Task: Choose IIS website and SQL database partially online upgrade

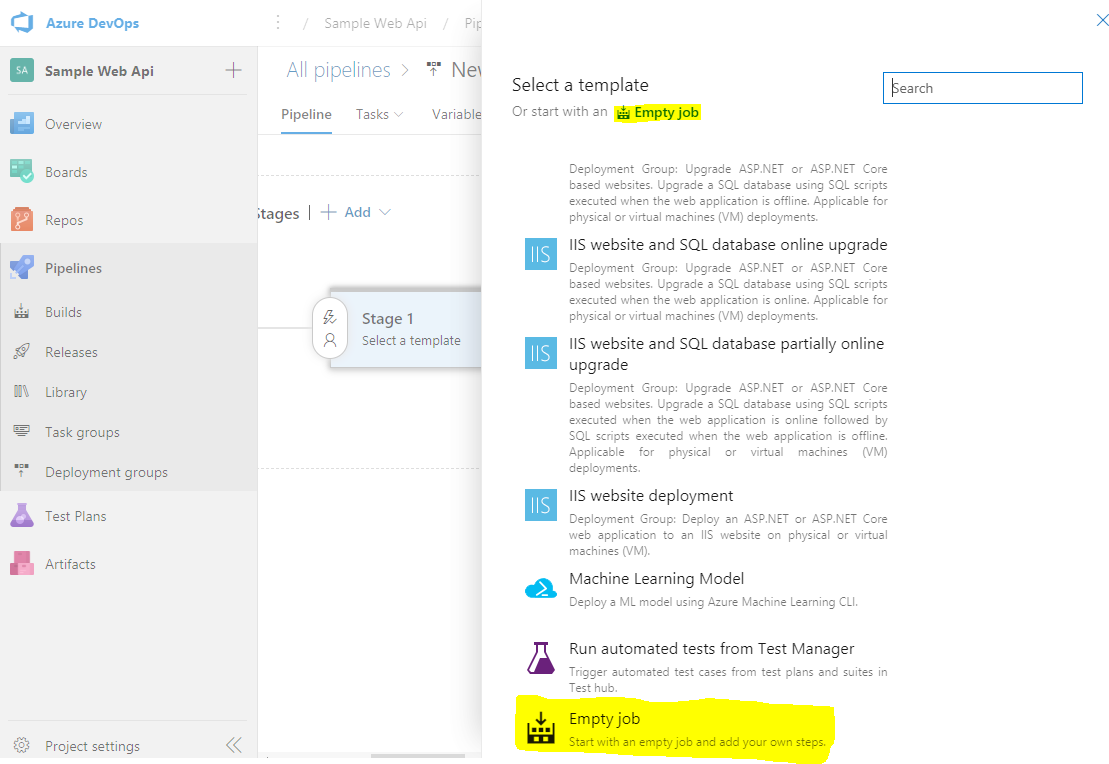Action: point(726,354)
